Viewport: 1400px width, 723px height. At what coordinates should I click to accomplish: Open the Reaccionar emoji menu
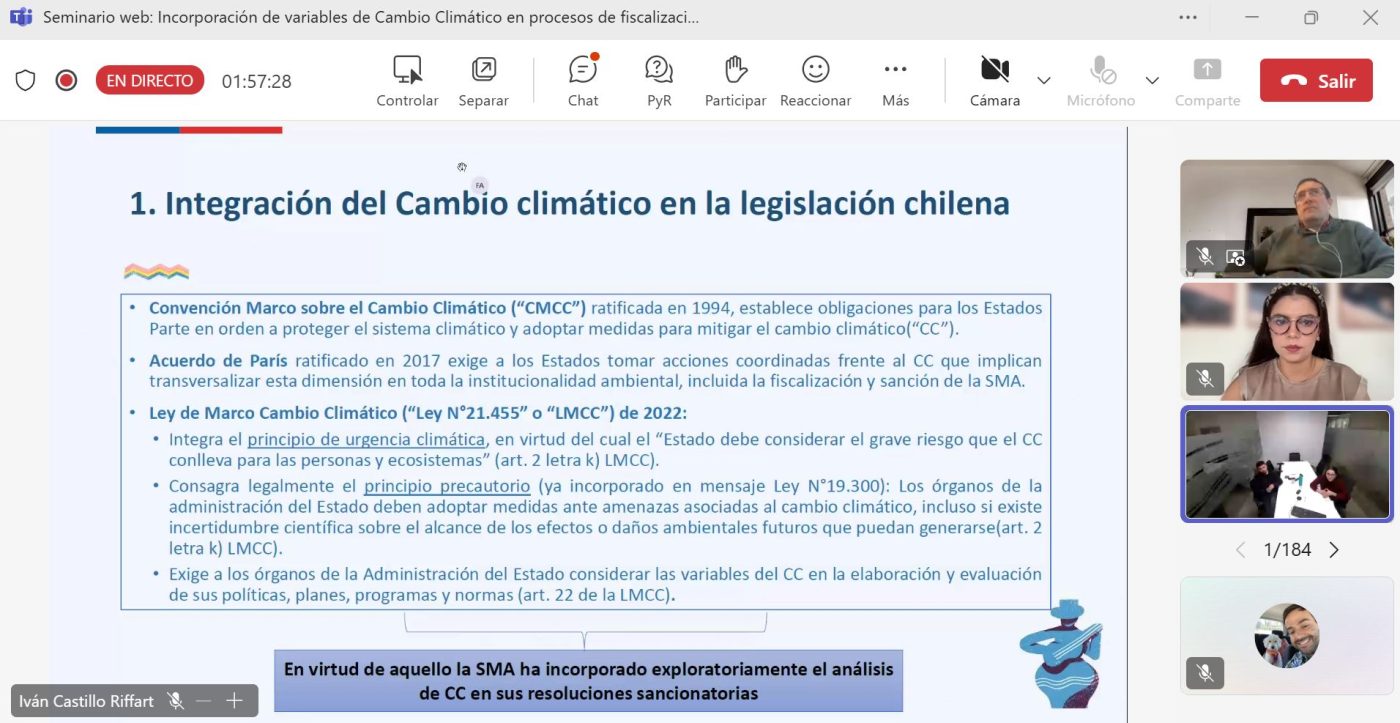(x=815, y=81)
